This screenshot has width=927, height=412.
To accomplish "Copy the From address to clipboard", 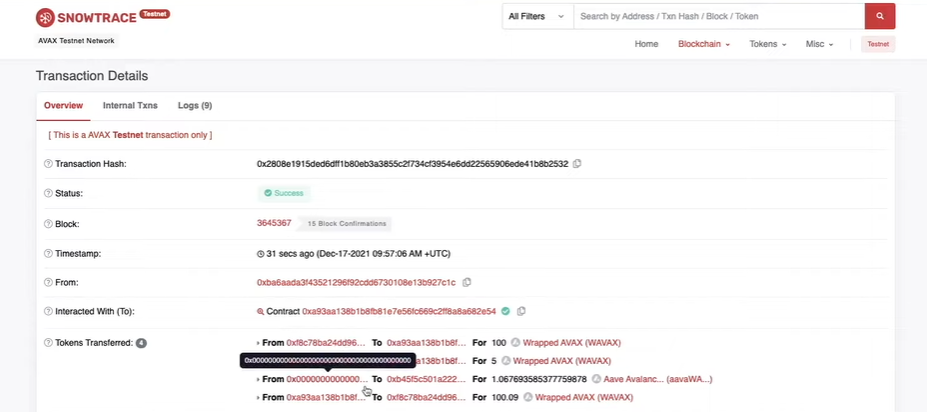I will [x=466, y=283].
